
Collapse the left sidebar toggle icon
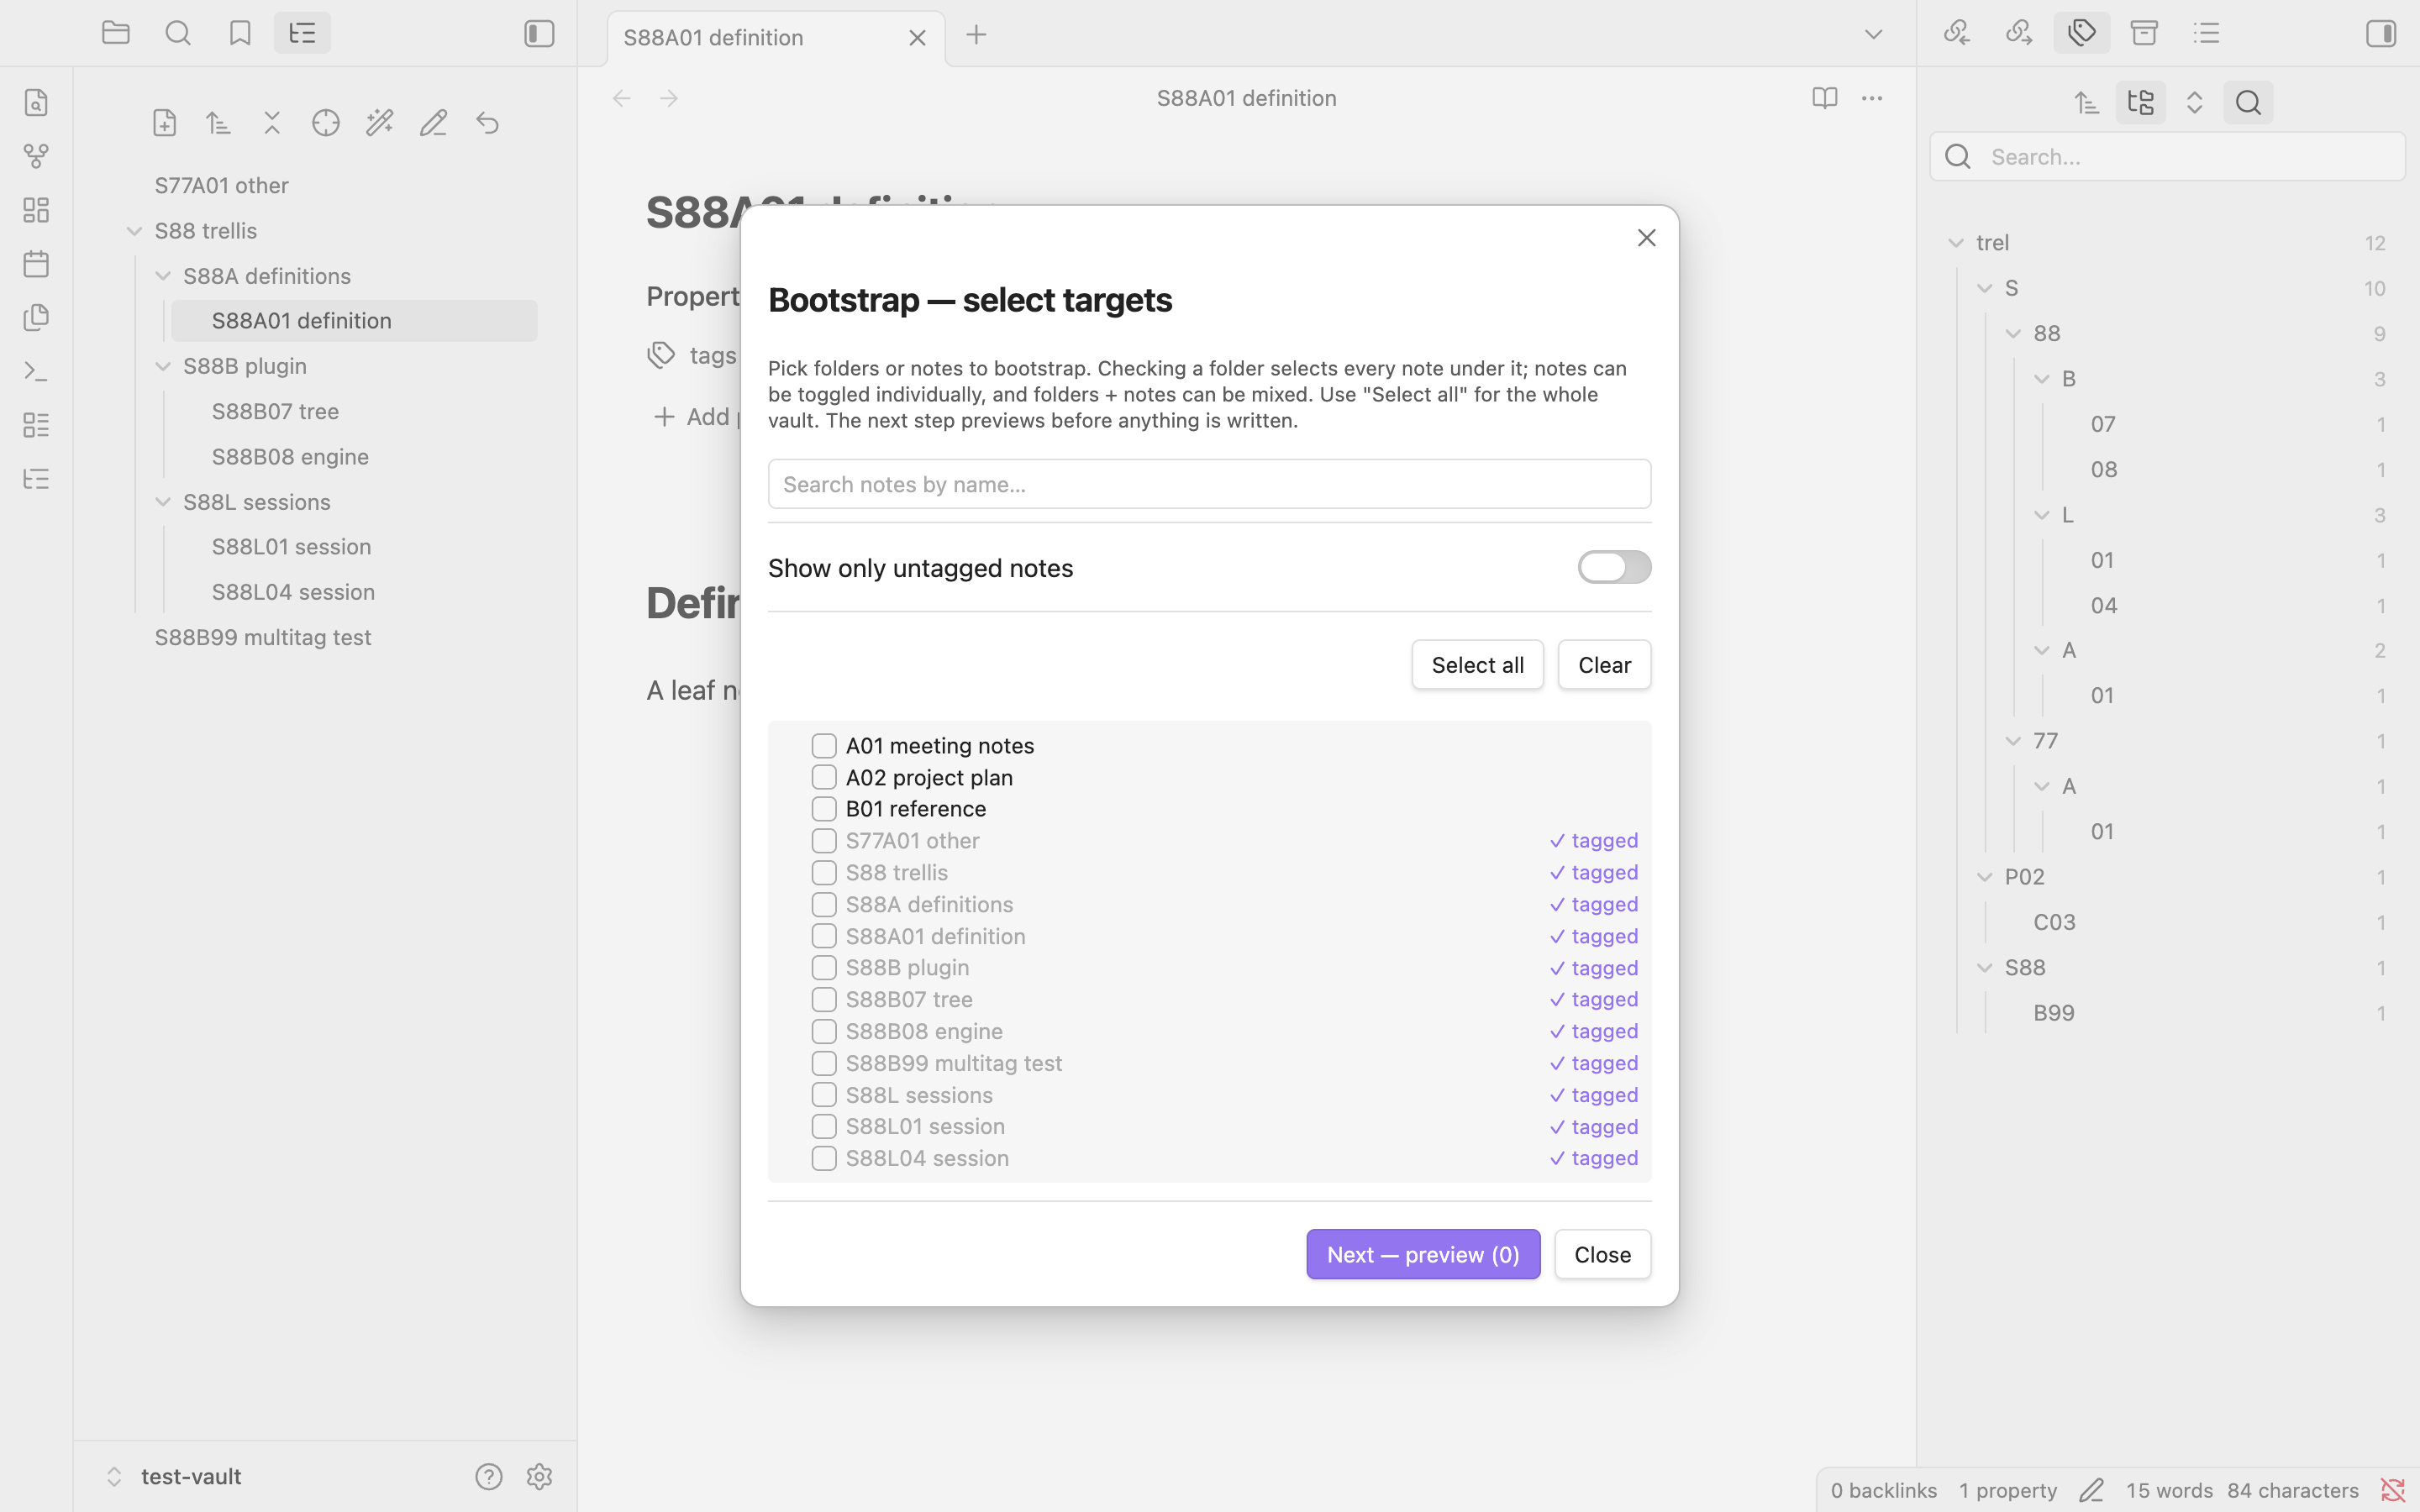click(x=539, y=34)
